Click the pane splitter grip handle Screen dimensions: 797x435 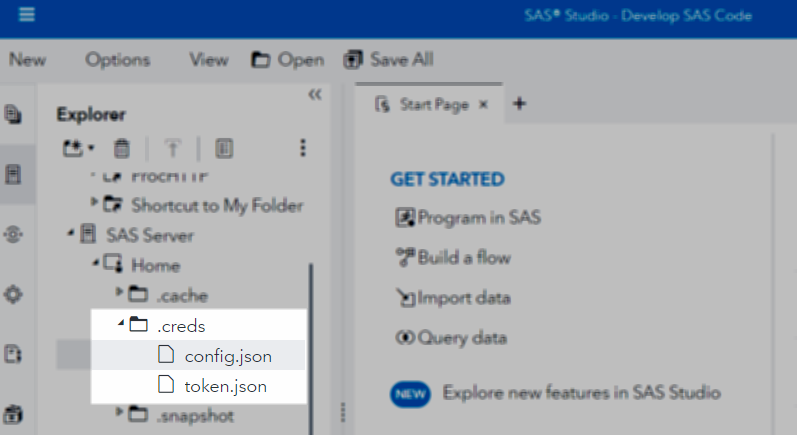tap(343, 413)
